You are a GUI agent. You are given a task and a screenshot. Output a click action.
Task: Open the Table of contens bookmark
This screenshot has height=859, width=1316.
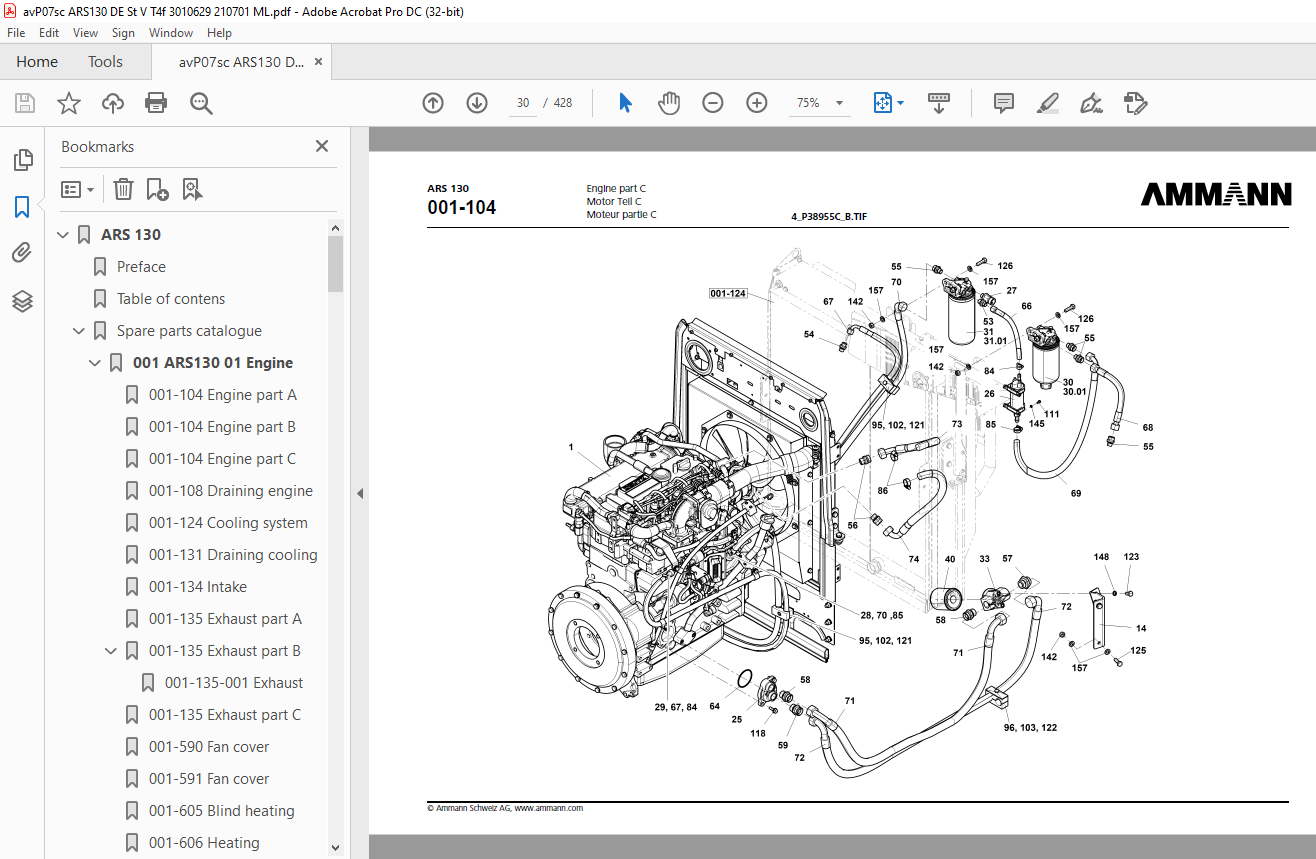[x=171, y=299]
